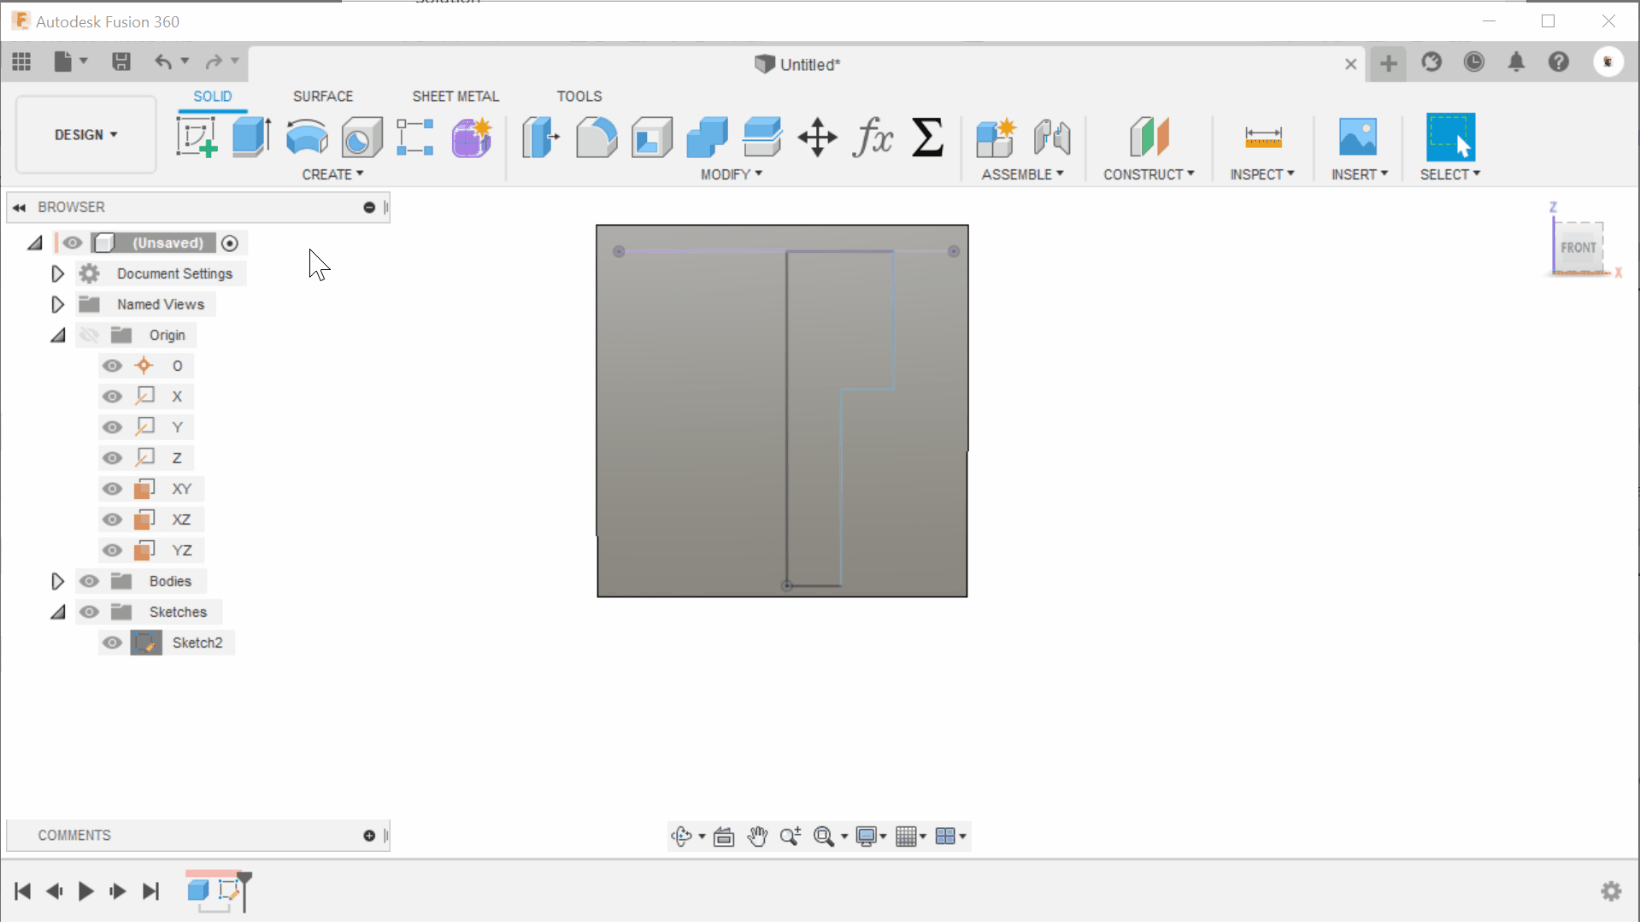Play the design timeline
Image resolution: width=1640 pixels, height=922 pixels.
click(86, 891)
